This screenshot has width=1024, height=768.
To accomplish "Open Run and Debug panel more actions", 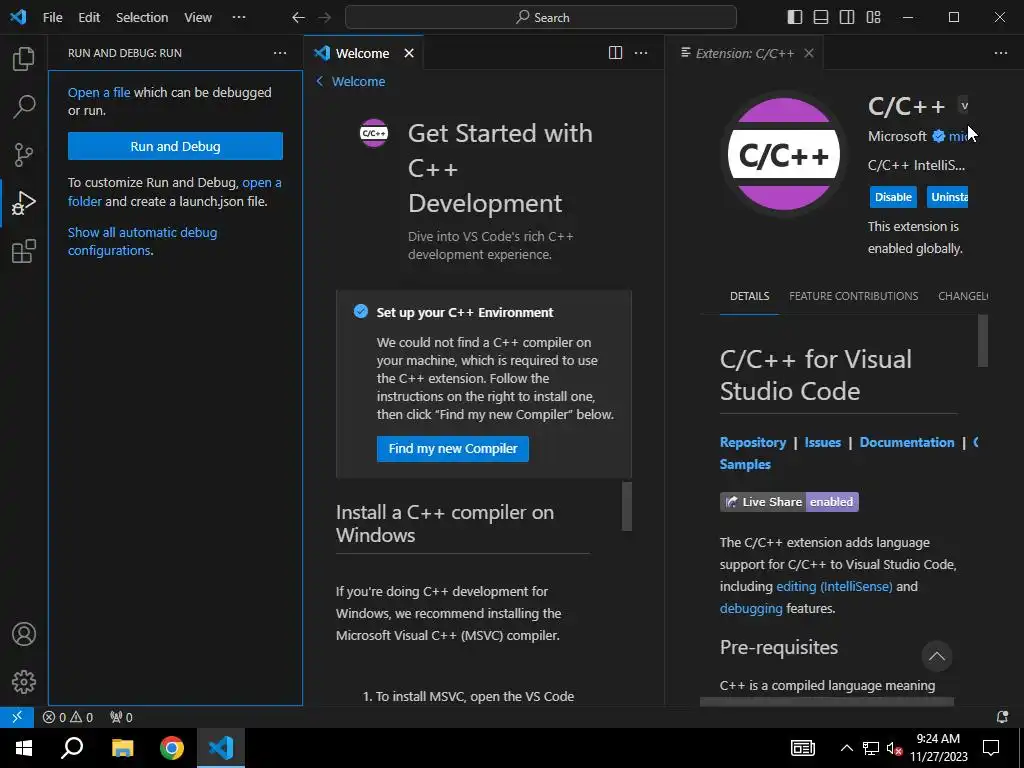I will (x=280, y=53).
